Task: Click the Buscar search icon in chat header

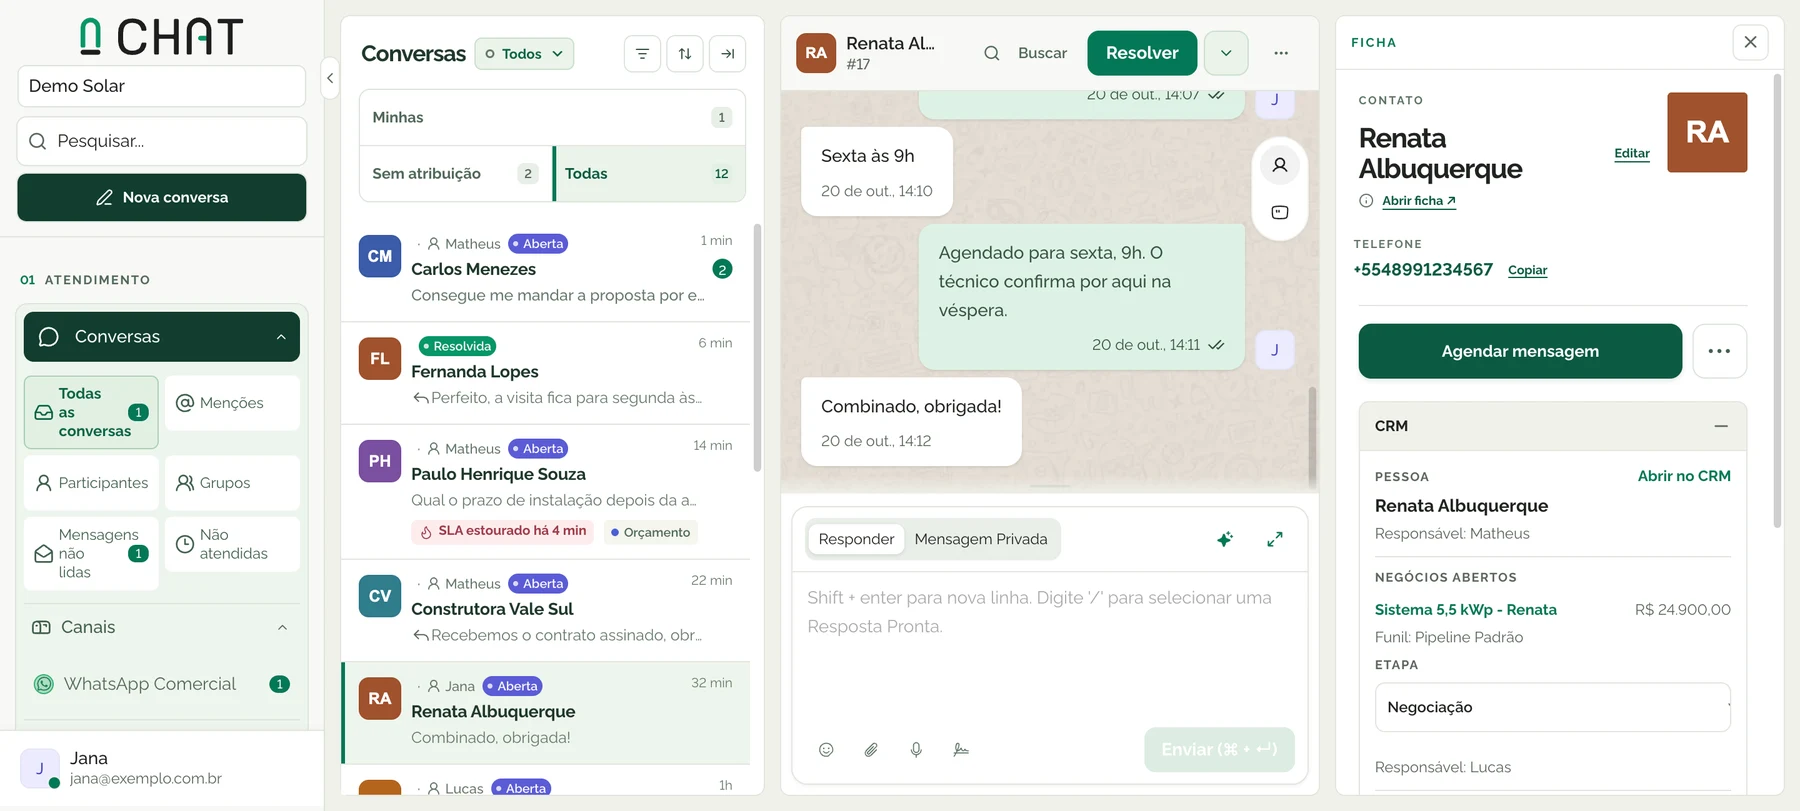Action: [992, 53]
